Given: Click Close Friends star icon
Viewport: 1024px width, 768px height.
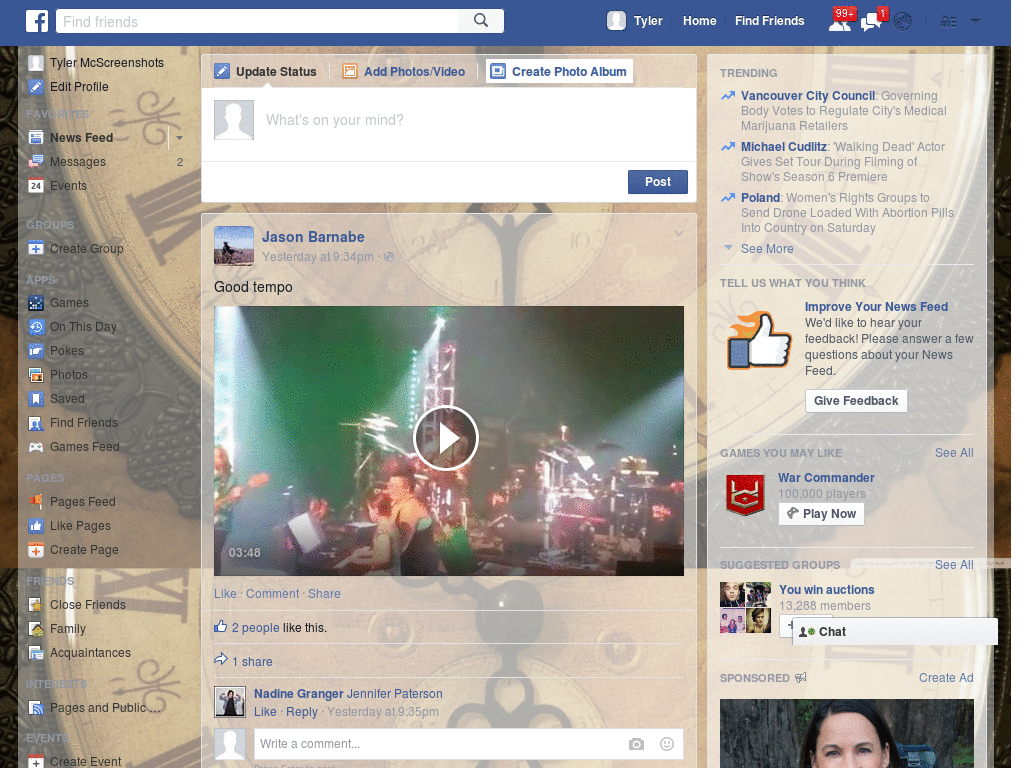Looking at the screenshot, I should coord(36,605).
